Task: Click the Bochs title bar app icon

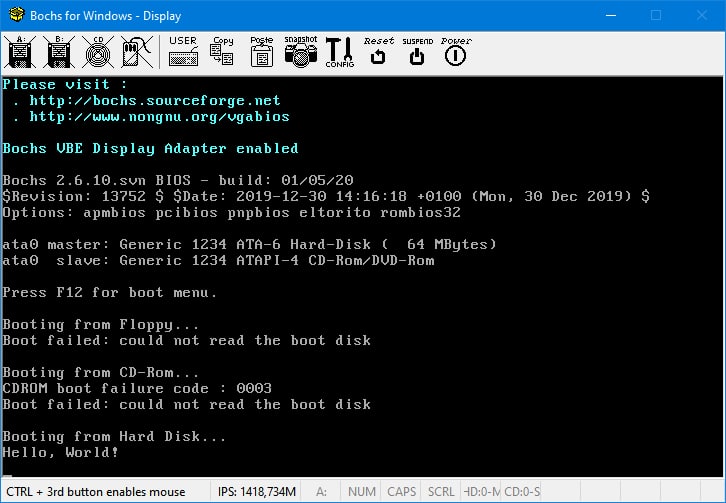Action: pyautogui.click(x=17, y=15)
